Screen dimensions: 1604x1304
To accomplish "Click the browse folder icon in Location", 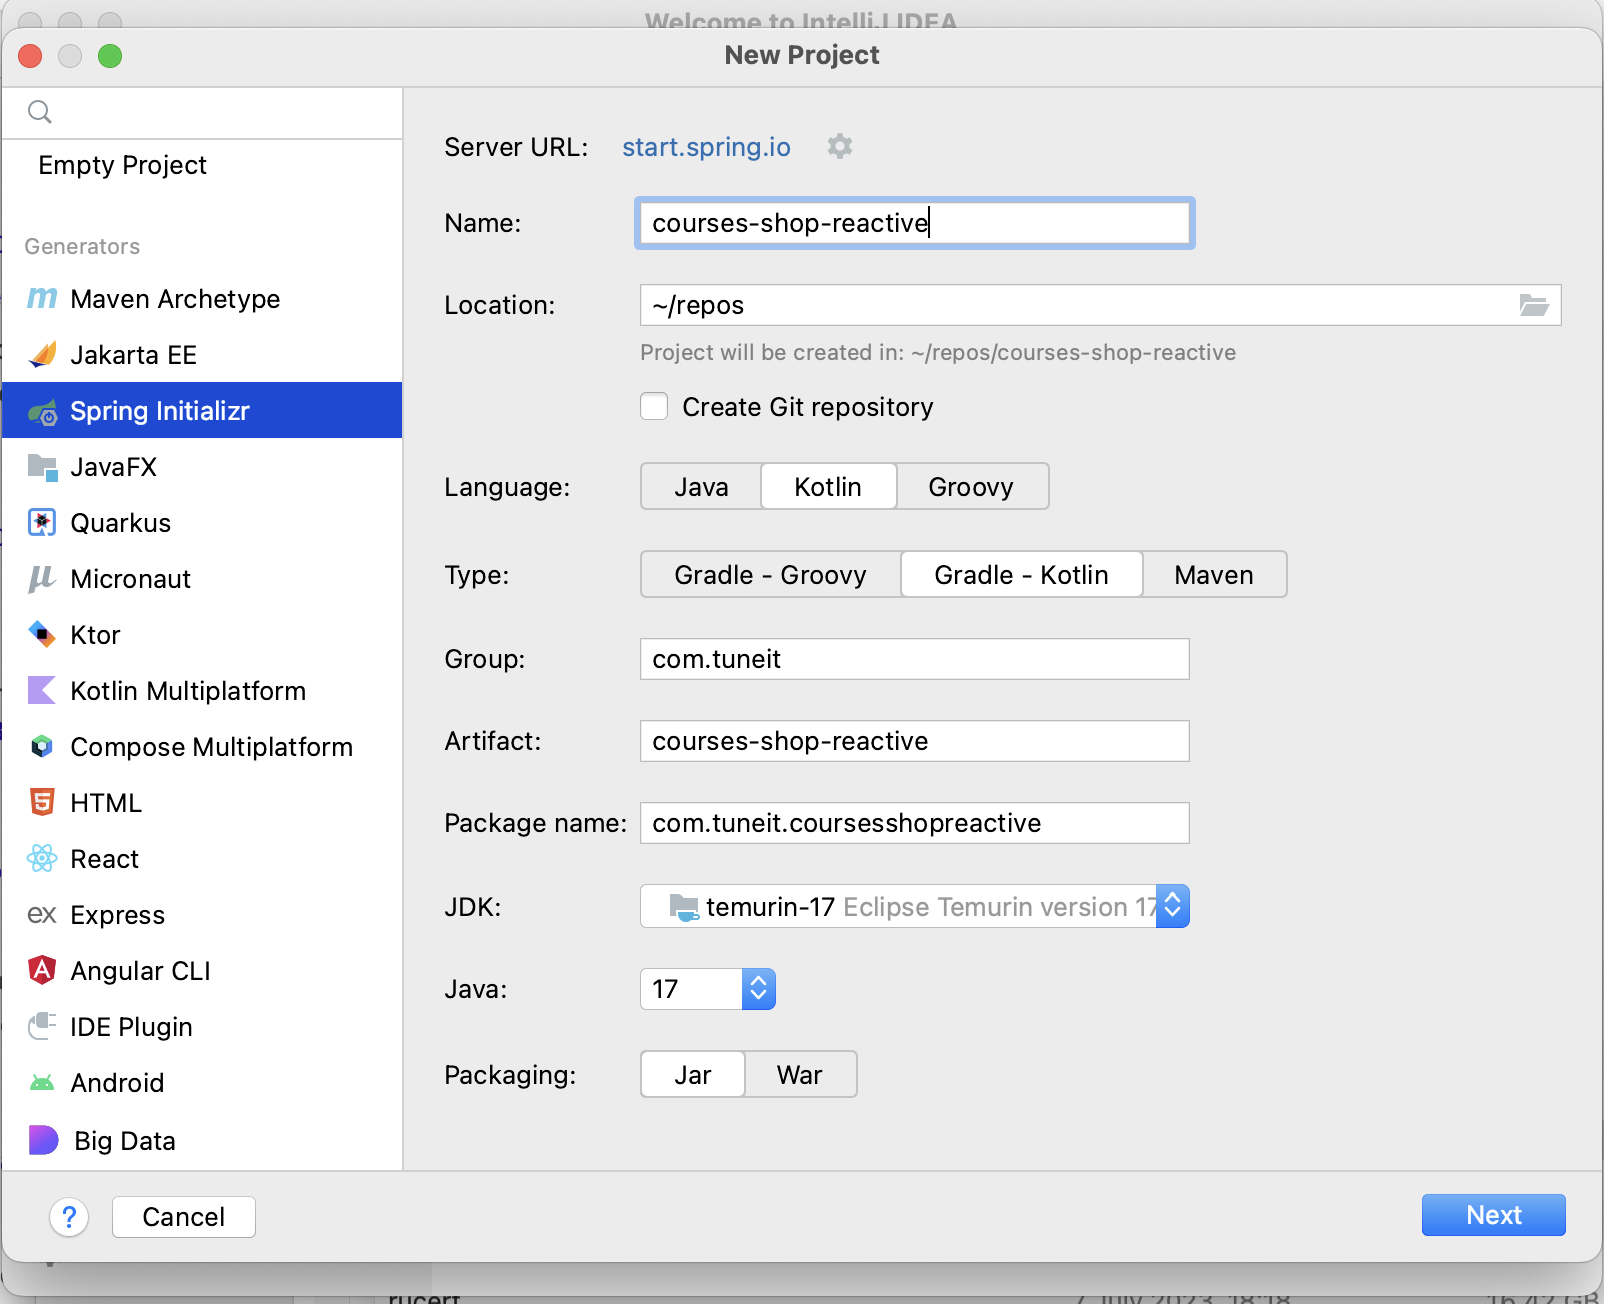I will pyautogui.click(x=1533, y=305).
